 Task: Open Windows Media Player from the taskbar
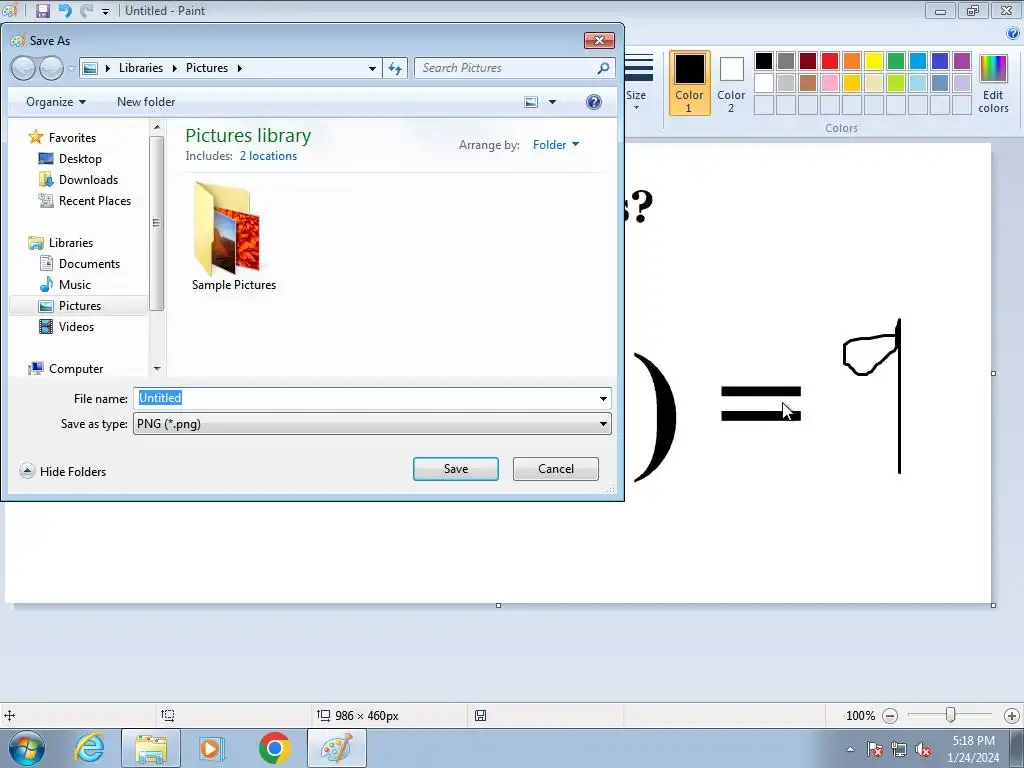(x=211, y=748)
